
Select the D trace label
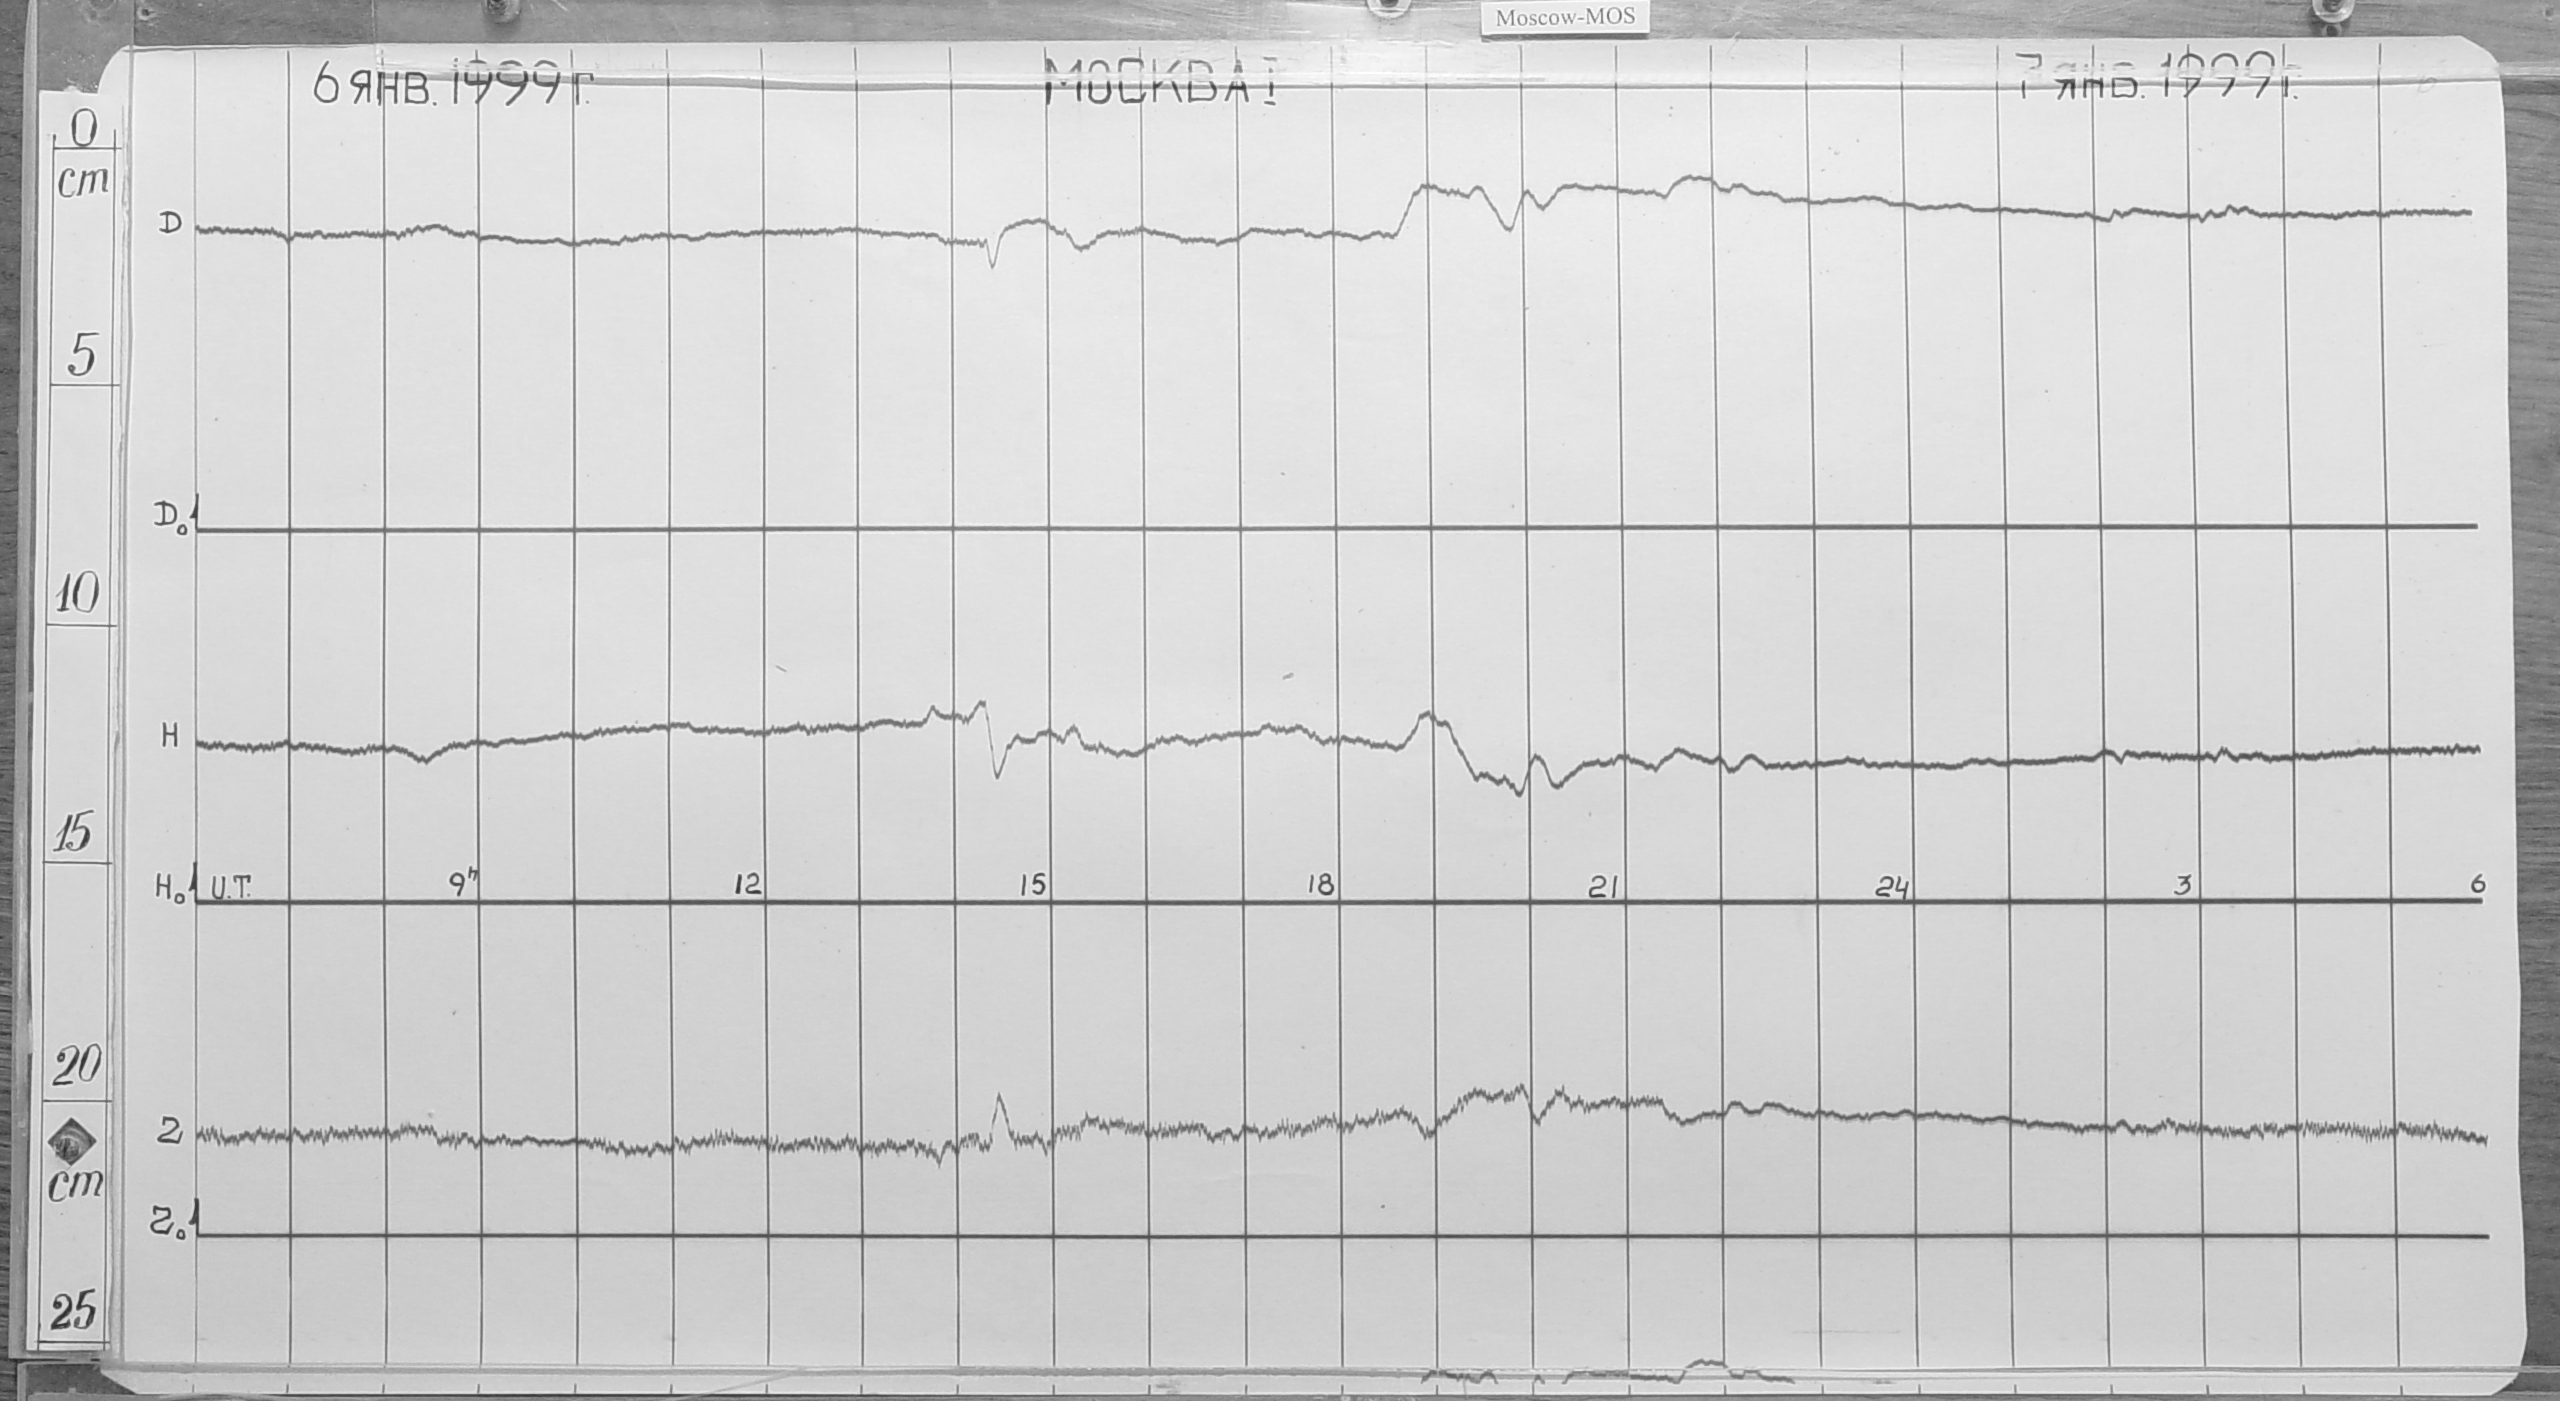(x=171, y=225)
